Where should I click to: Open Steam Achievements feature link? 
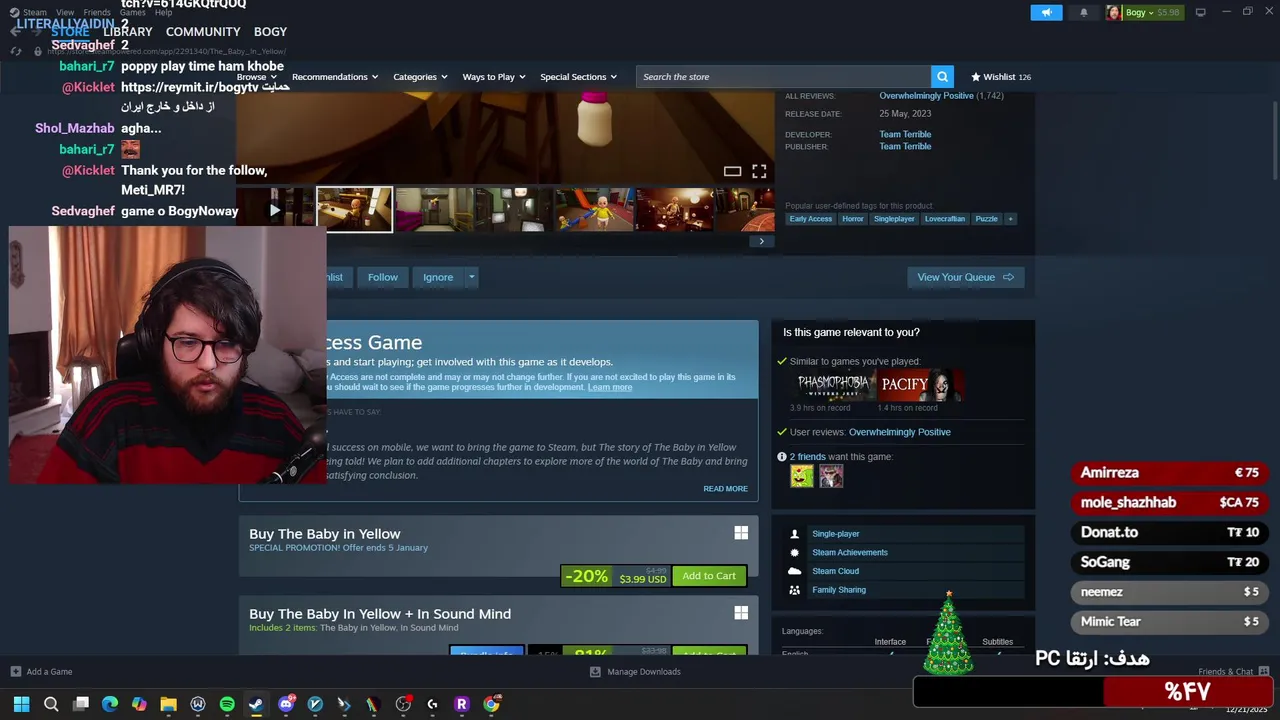pyautogui.click(x=850, y=552)
